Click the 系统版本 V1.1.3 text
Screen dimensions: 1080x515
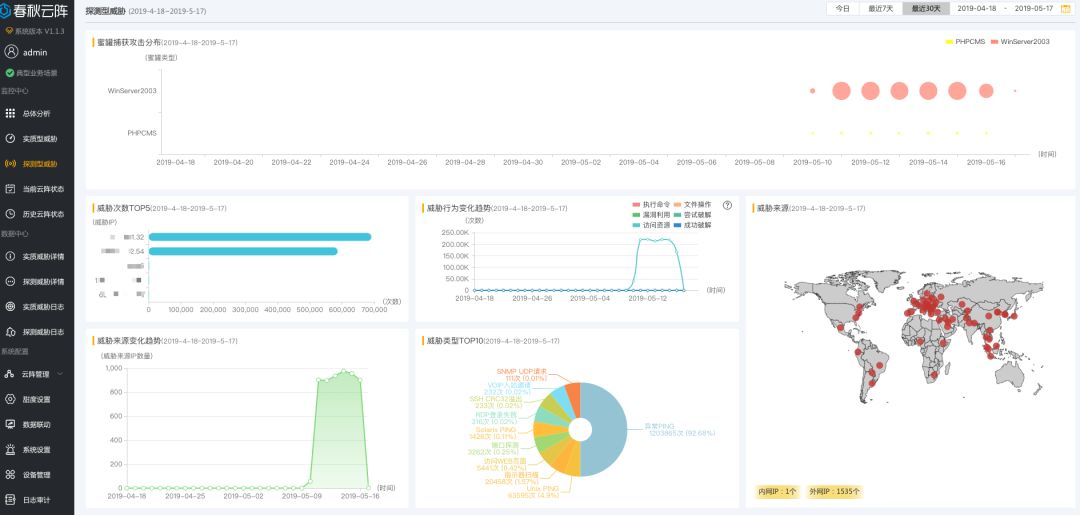pos(39,31)
